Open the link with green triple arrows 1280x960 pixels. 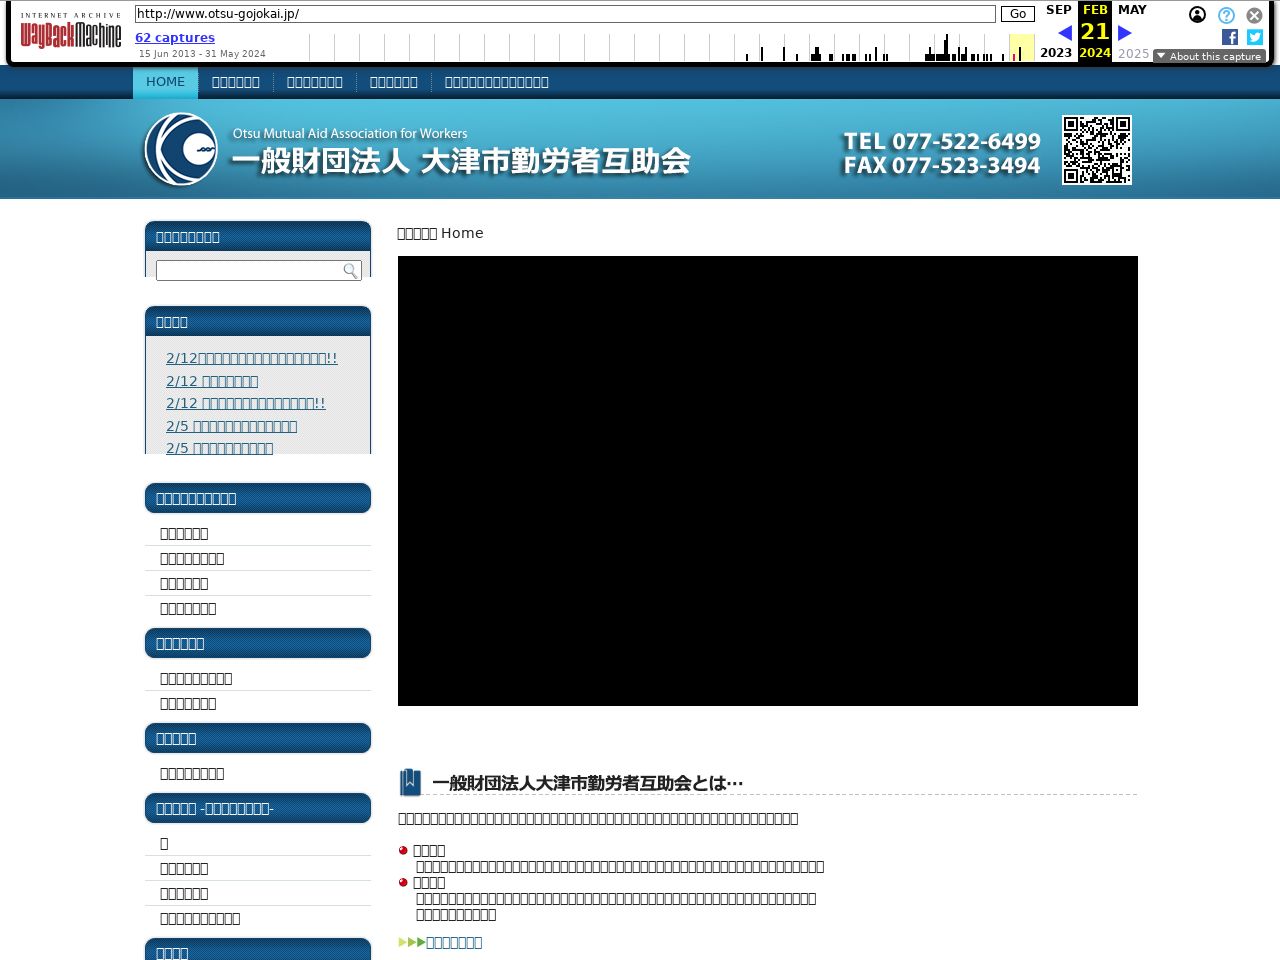[x=440, y=942]
